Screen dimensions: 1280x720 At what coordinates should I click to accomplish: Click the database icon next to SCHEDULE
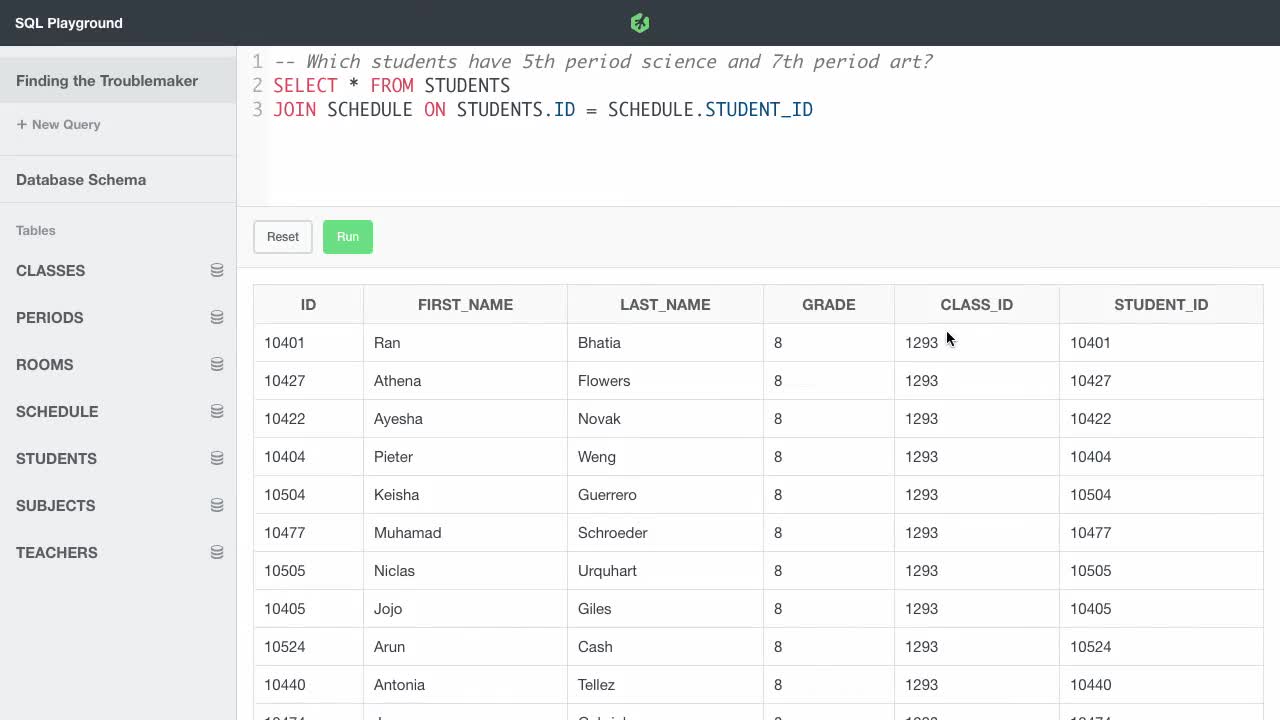(x=217, y=410)
